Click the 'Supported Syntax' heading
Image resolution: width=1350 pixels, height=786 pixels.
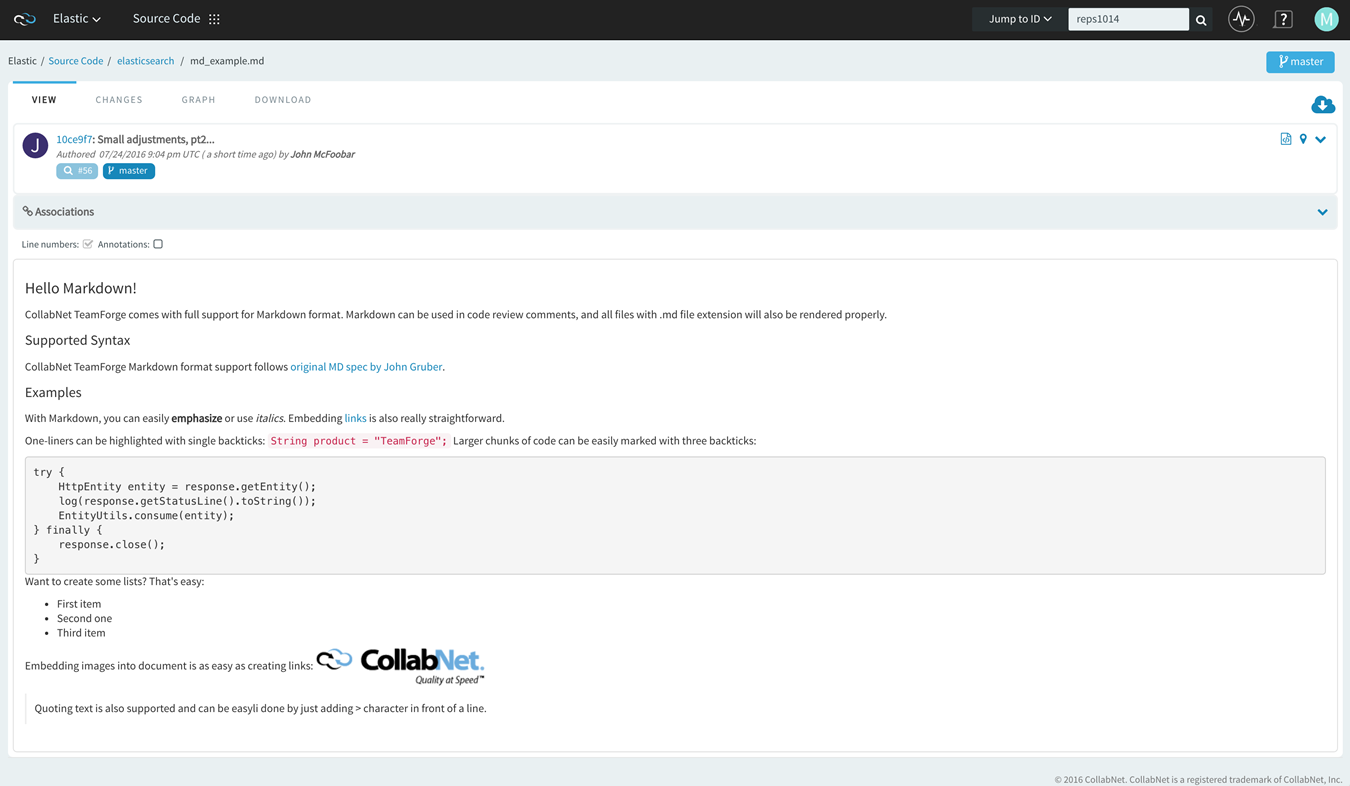77,340
